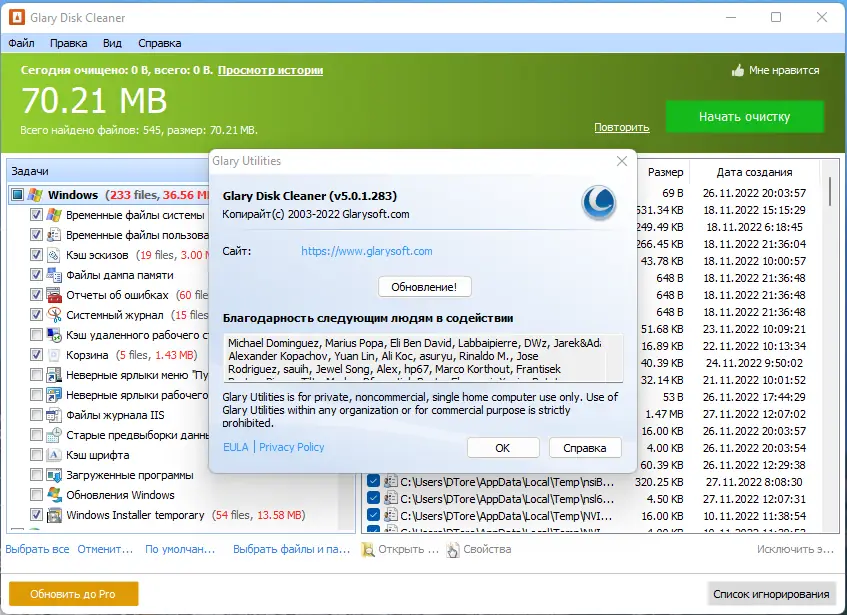This screenshot has width=847, height=615.
Task: Uncheck Кэш эскизов checkbox
Action: (36, 255)
